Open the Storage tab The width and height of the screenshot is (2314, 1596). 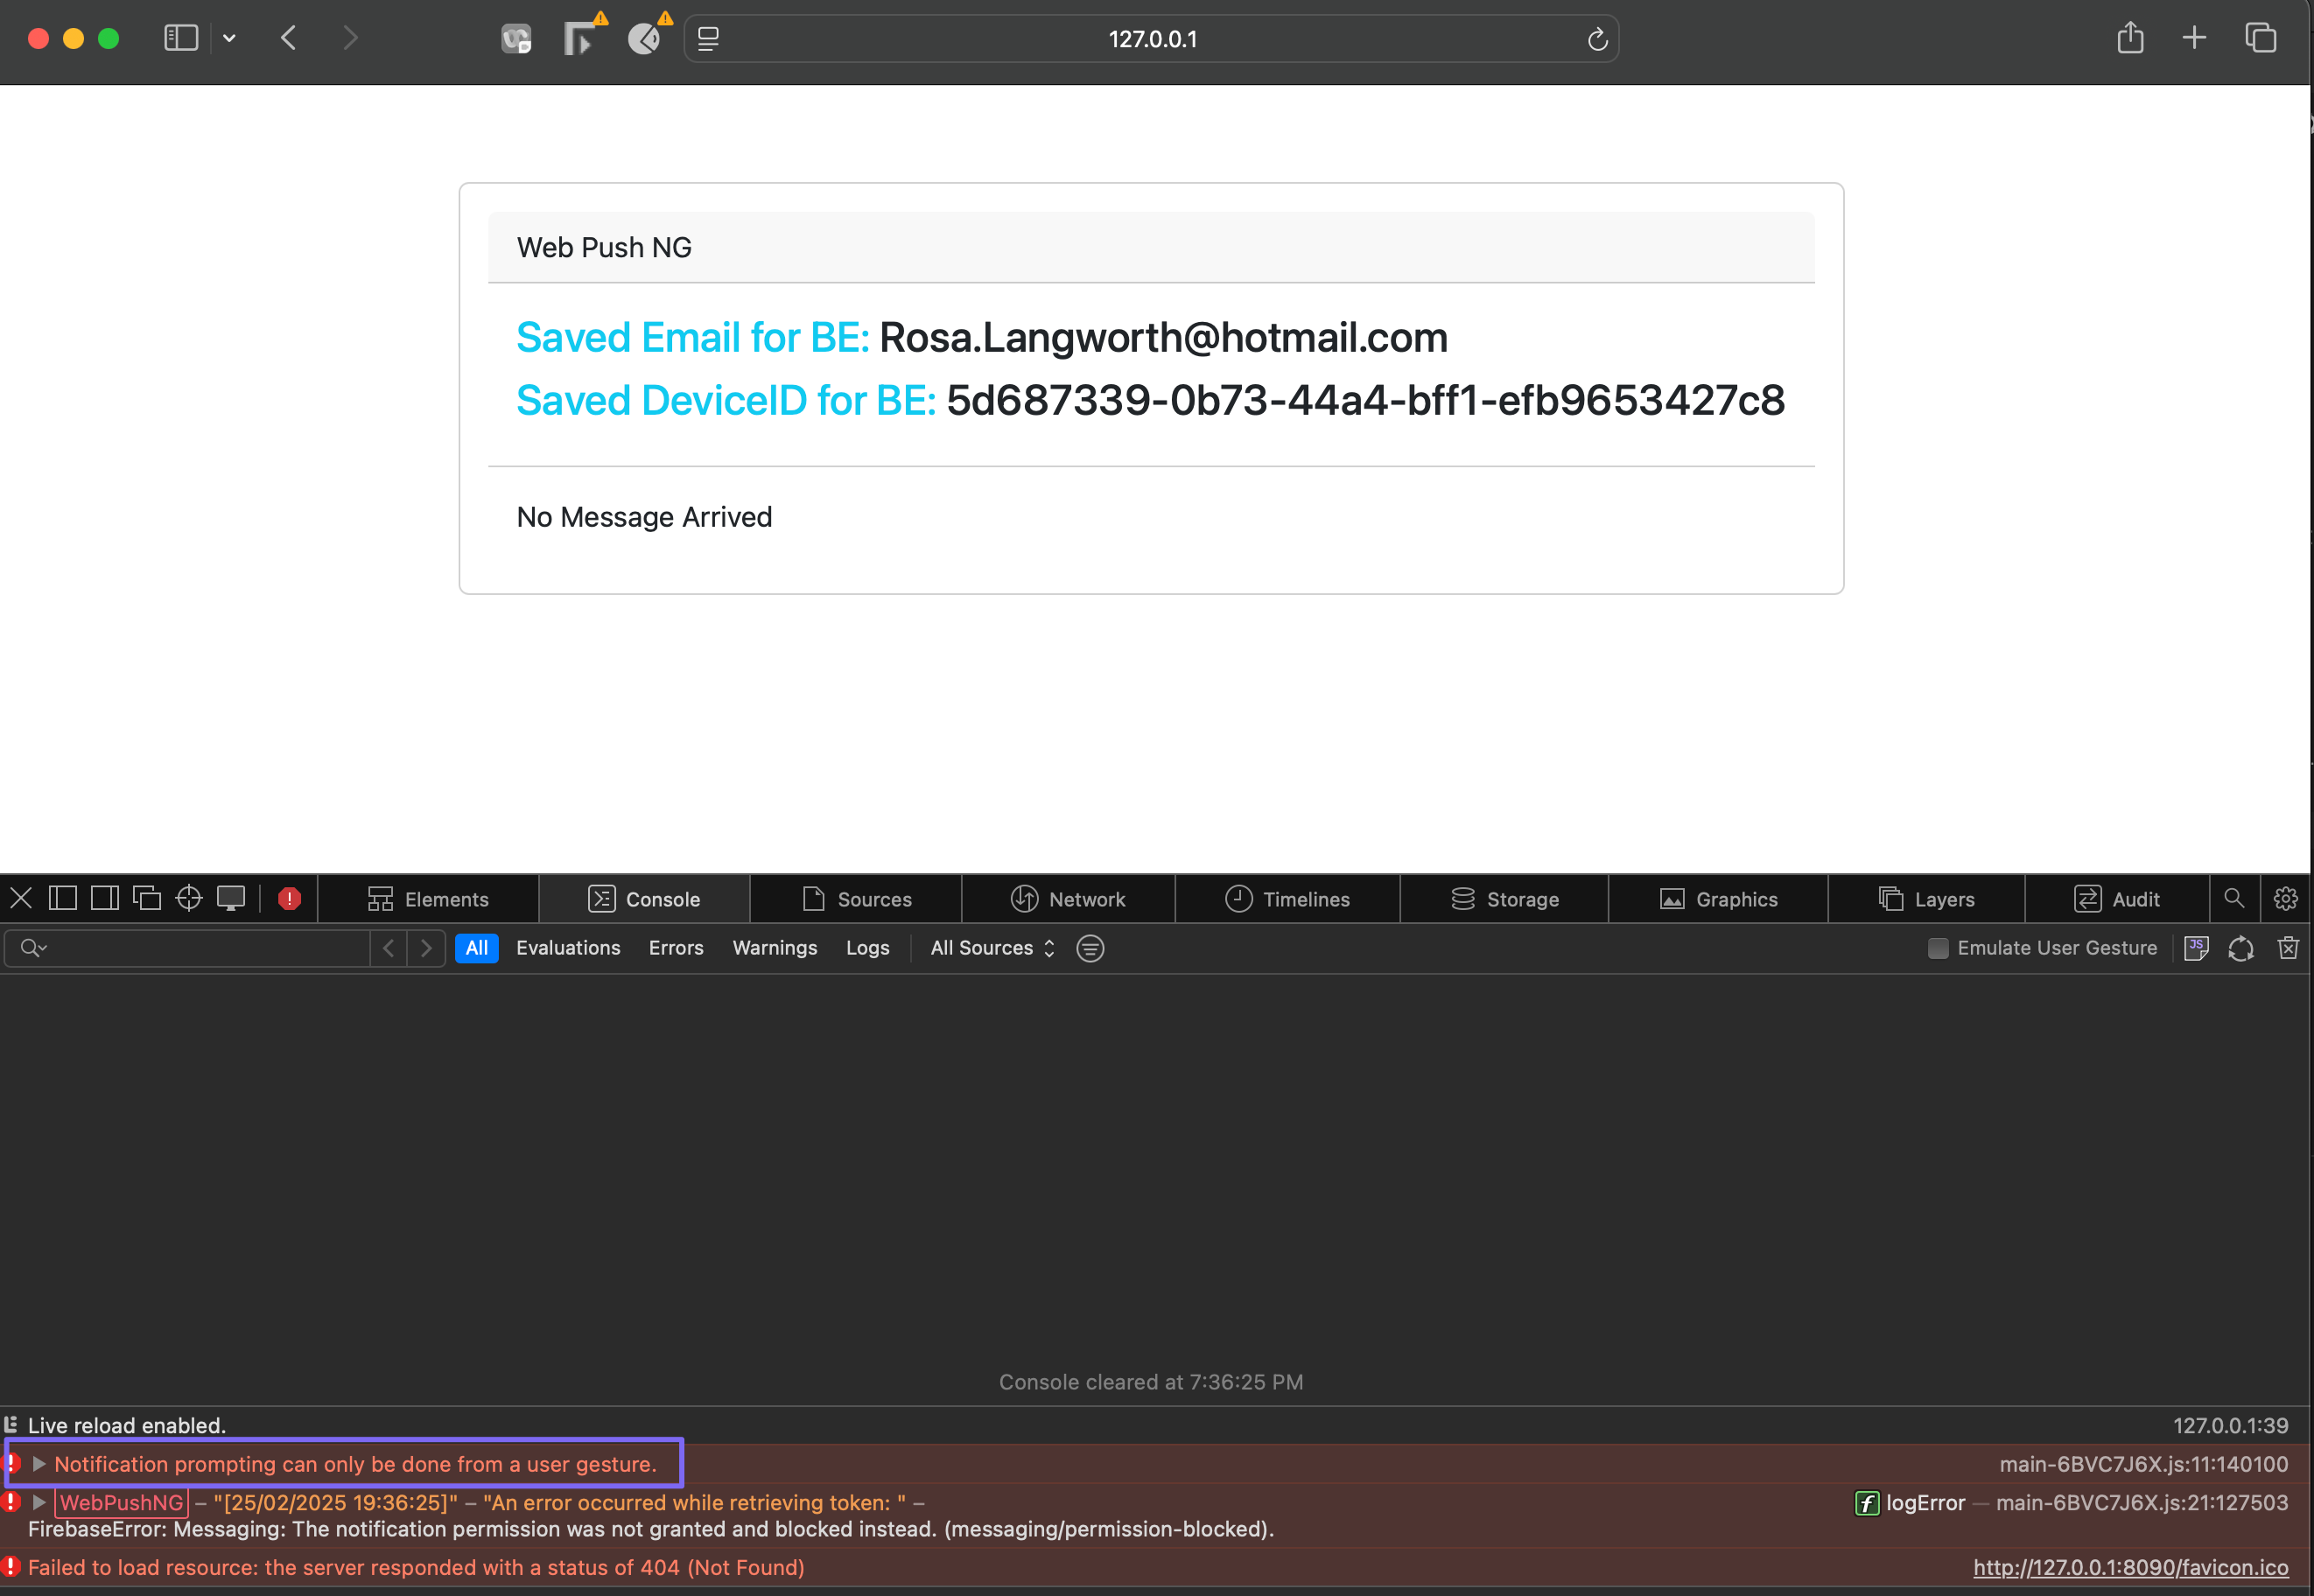(1505, 899)
